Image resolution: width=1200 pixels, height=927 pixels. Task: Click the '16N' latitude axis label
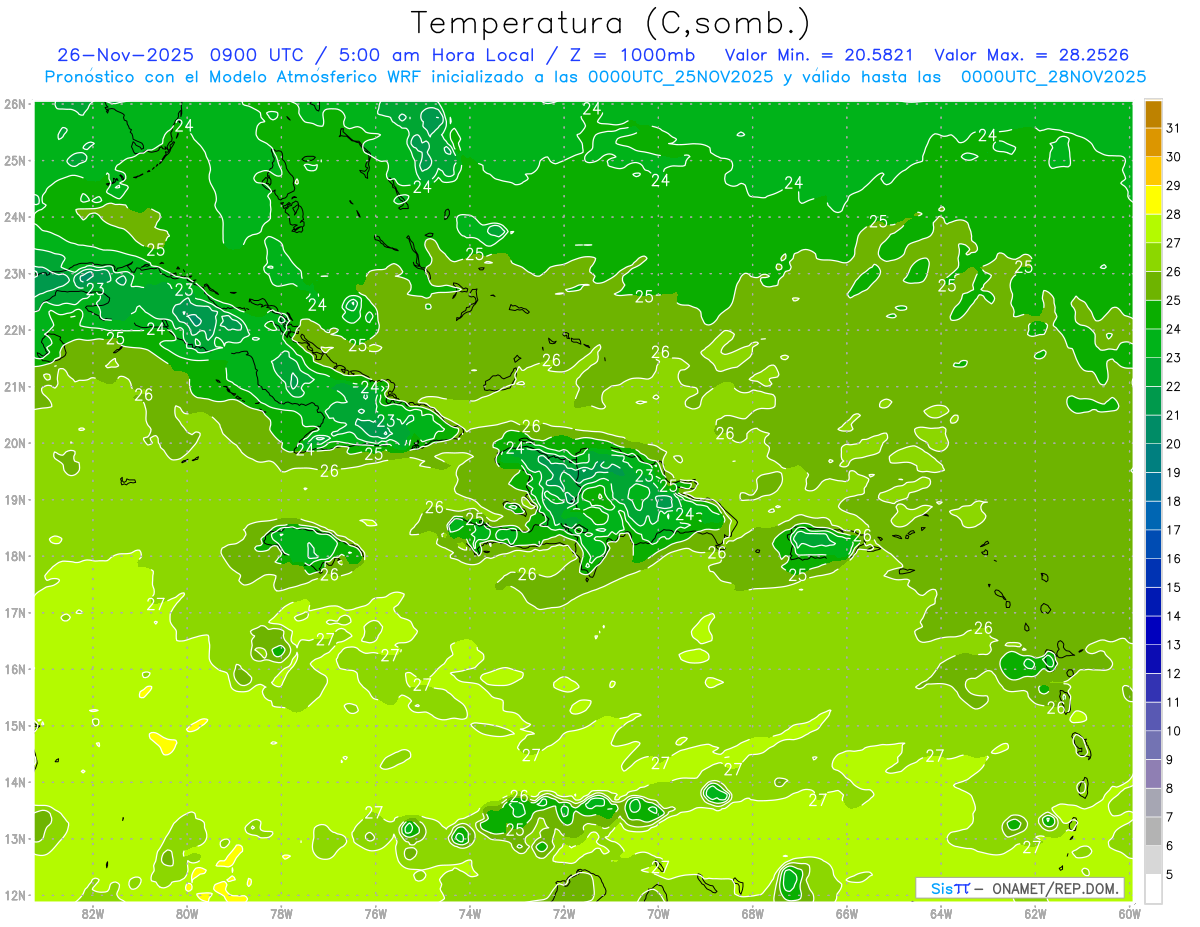pos(14,669)
